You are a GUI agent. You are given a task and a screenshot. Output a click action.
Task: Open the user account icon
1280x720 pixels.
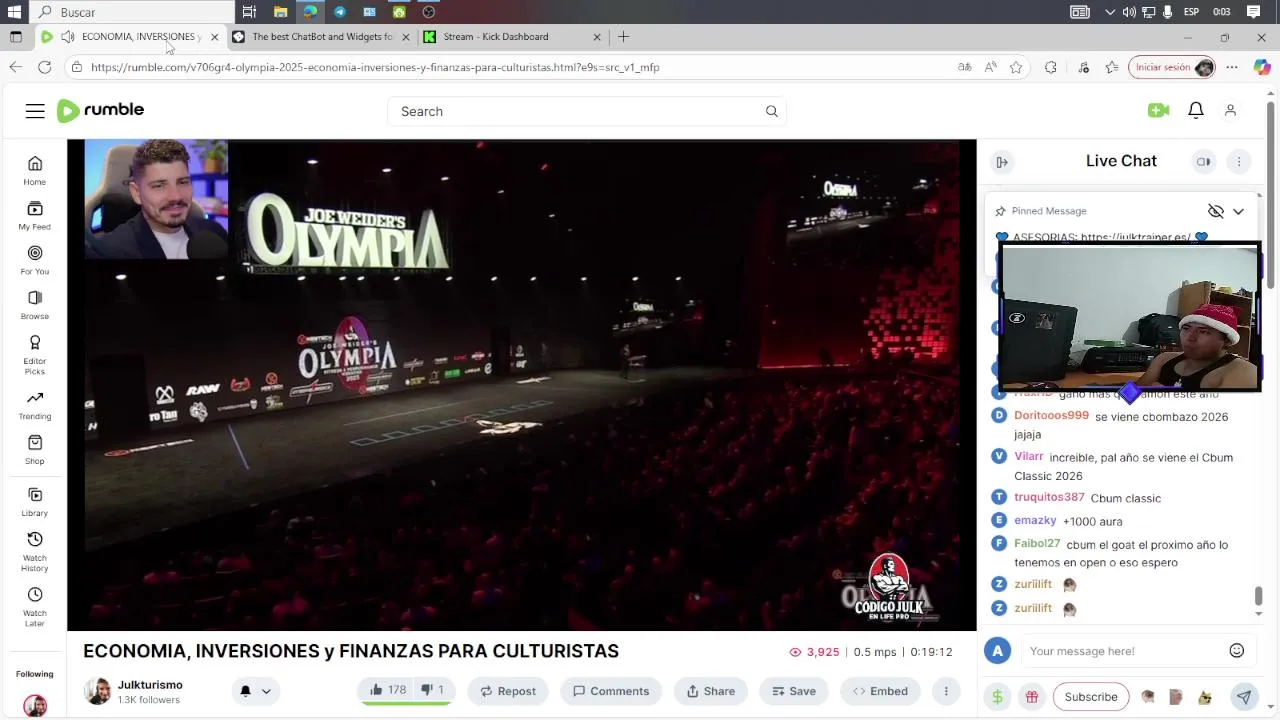tap(1230, 110)
